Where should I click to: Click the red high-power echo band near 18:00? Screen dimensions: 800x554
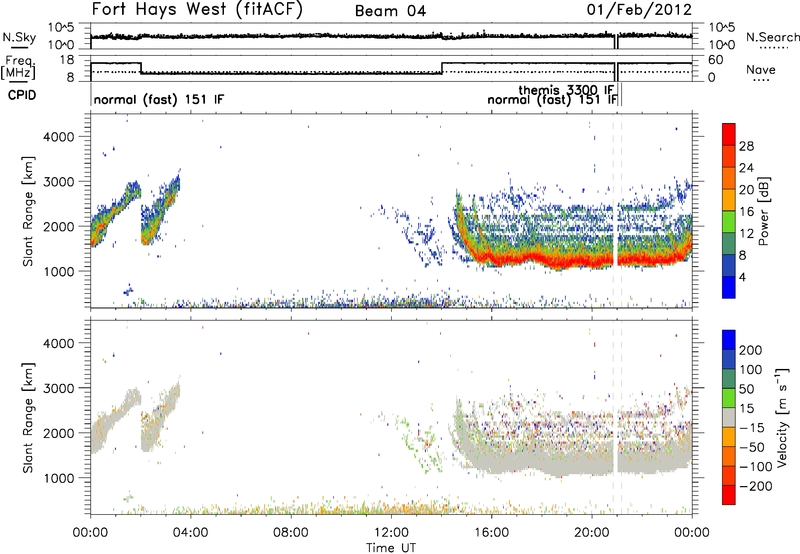[541, 259]
